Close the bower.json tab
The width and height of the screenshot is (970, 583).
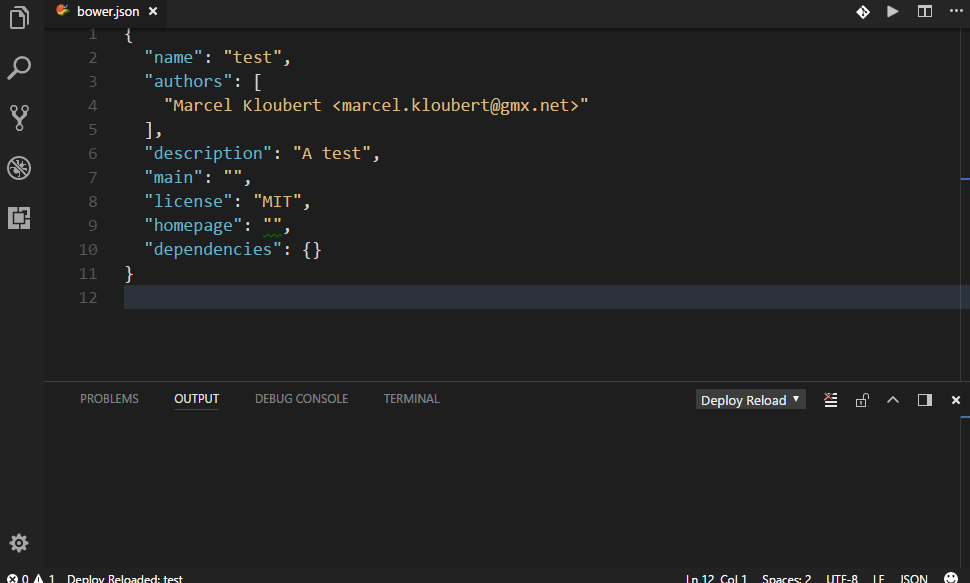pos(153,11)
